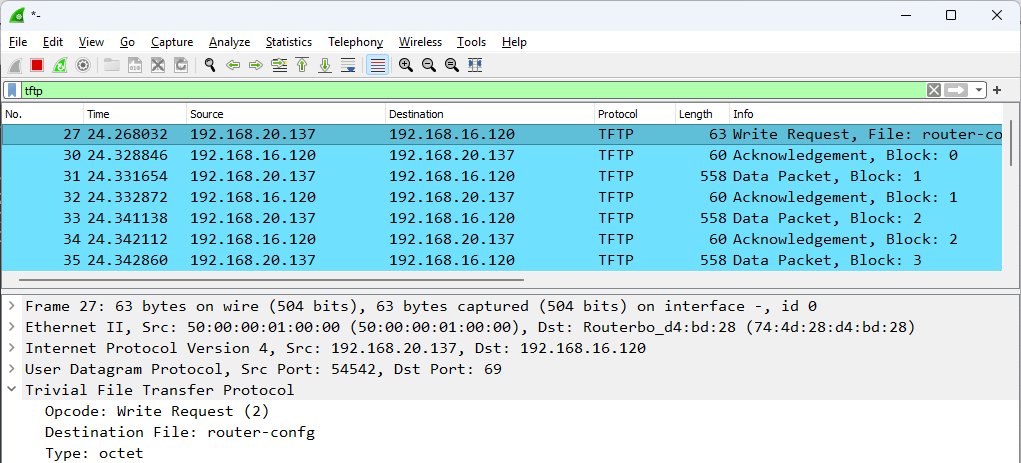The height and width of the screenshot is (463, 1021).
Task: Open capture options gear icon
Action: click(x=83, y=65)
